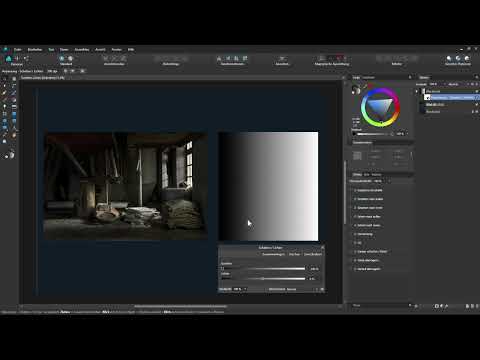This screenshot has height=360, width=480.
Task: Switch to the Ebenen tab
Action: tap(424, 77)
